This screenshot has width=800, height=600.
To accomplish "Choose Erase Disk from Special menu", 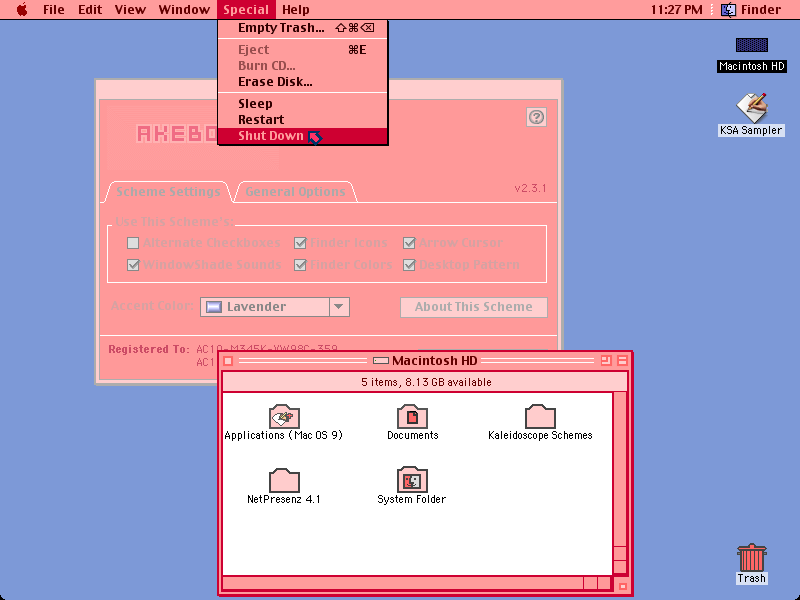I will (x=303, y=82).
